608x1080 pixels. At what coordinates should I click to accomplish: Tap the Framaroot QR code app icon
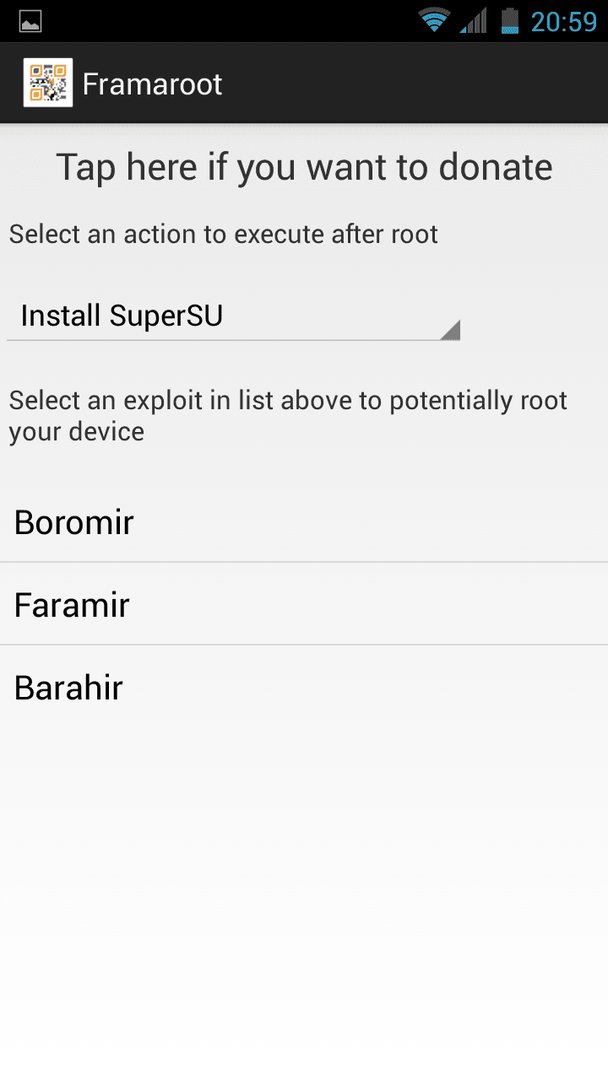(x=48, y=83)
